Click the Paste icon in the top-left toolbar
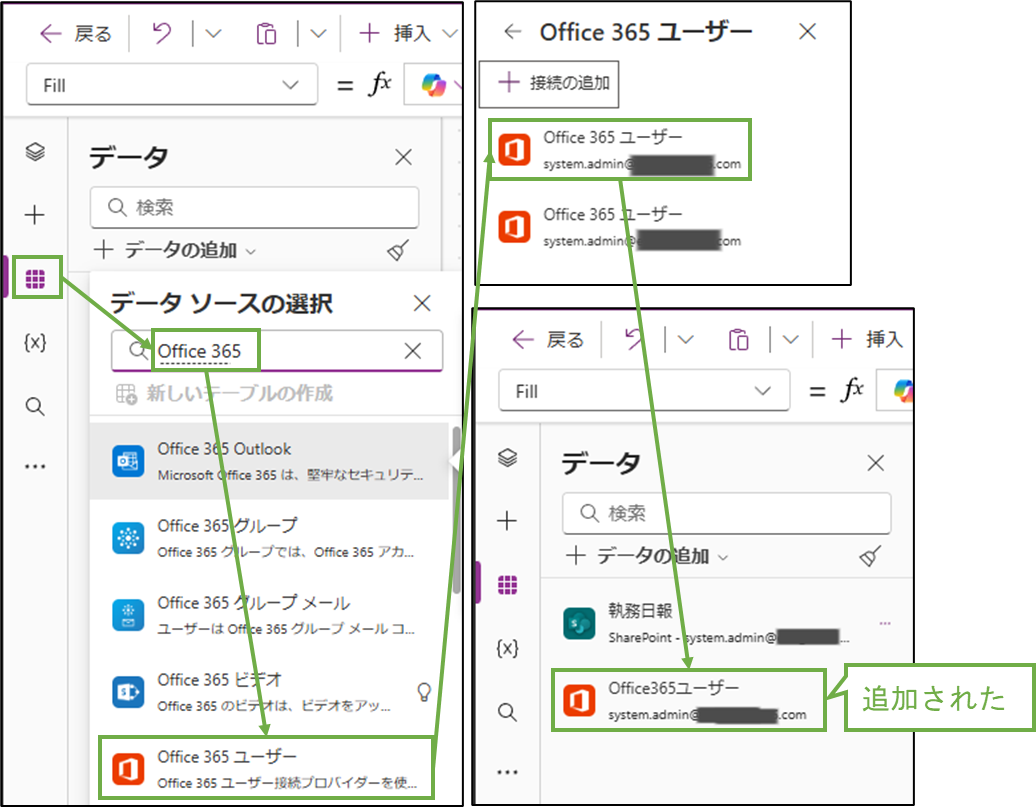 click(x=266, y=33)
